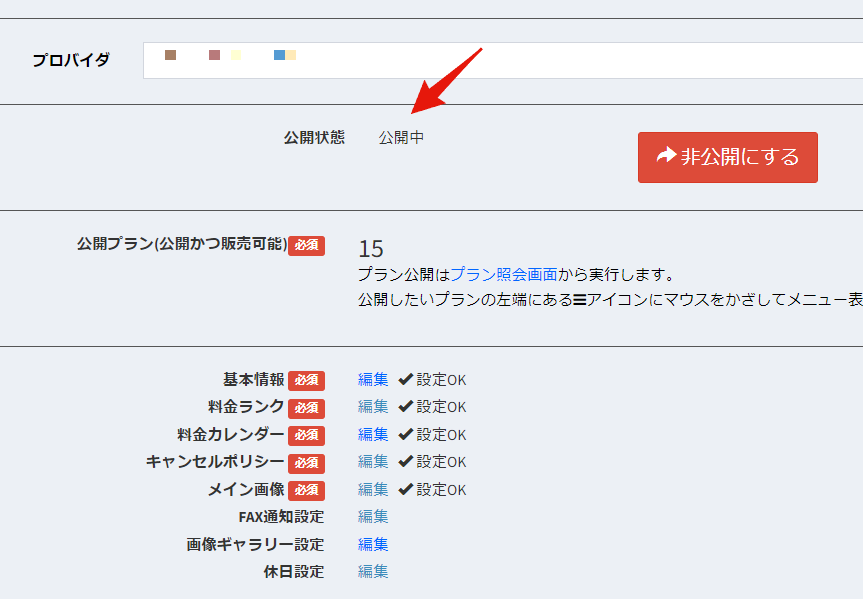Click the 必須 badge beside 料金ランク
This screenshot has height=599, width=863.
pos(307,408)
